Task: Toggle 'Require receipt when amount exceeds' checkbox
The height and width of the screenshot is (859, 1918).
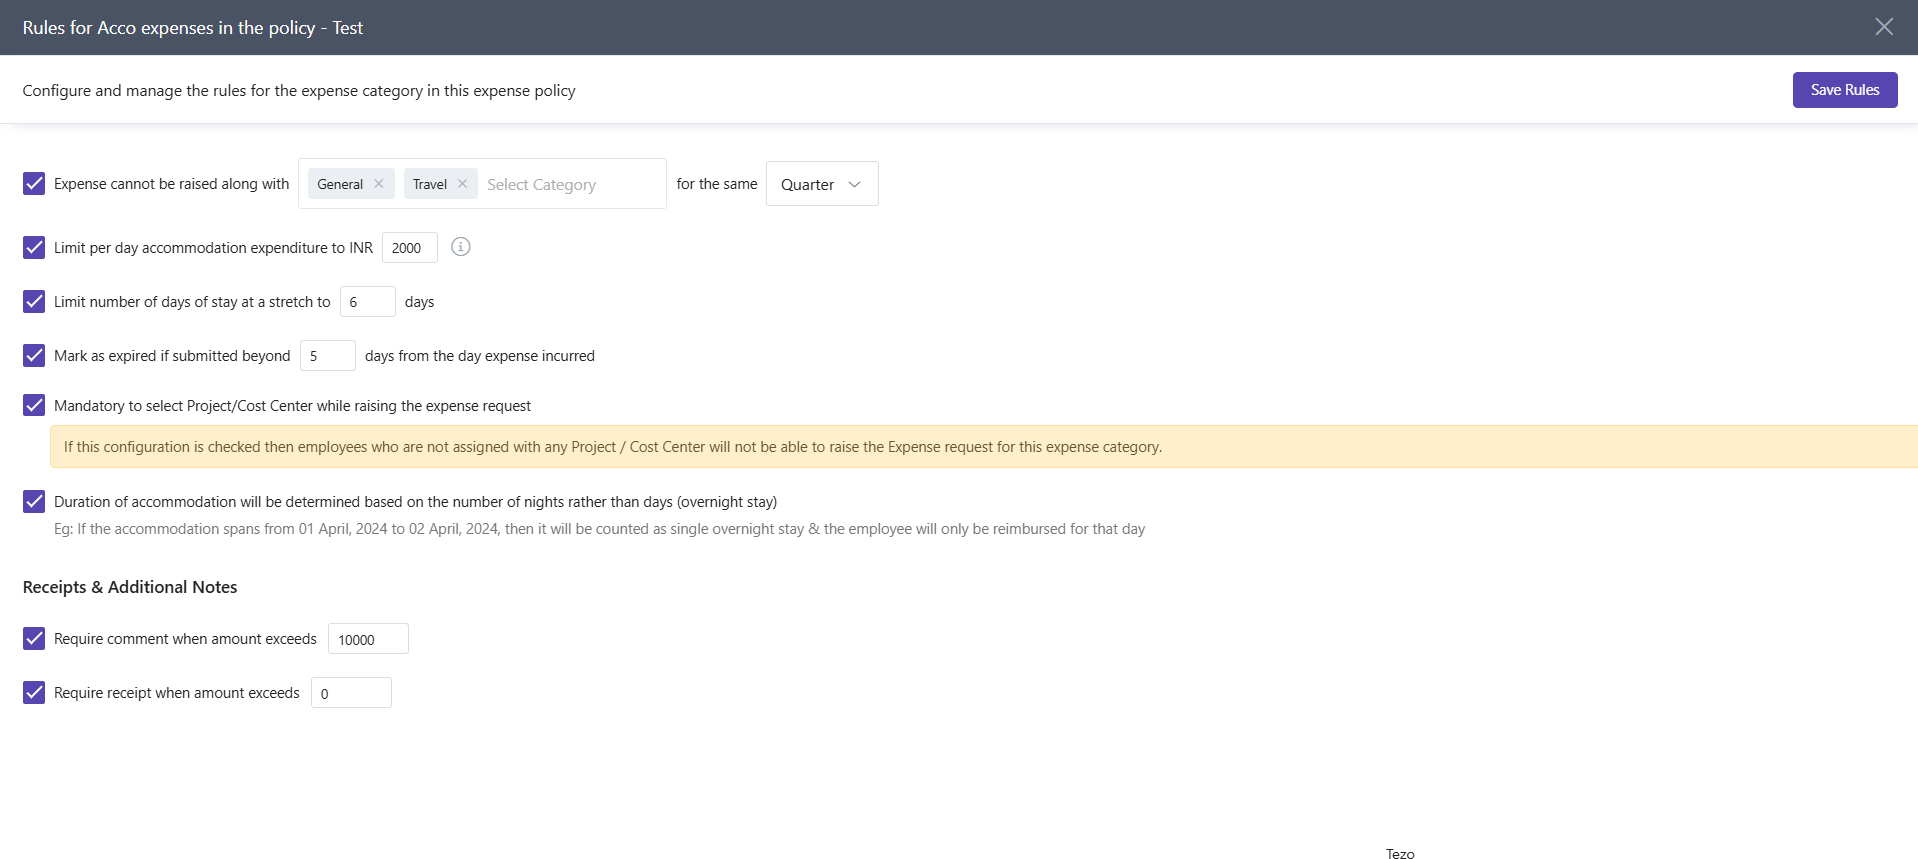Action: pyautogui.click(x=34, y=693)
